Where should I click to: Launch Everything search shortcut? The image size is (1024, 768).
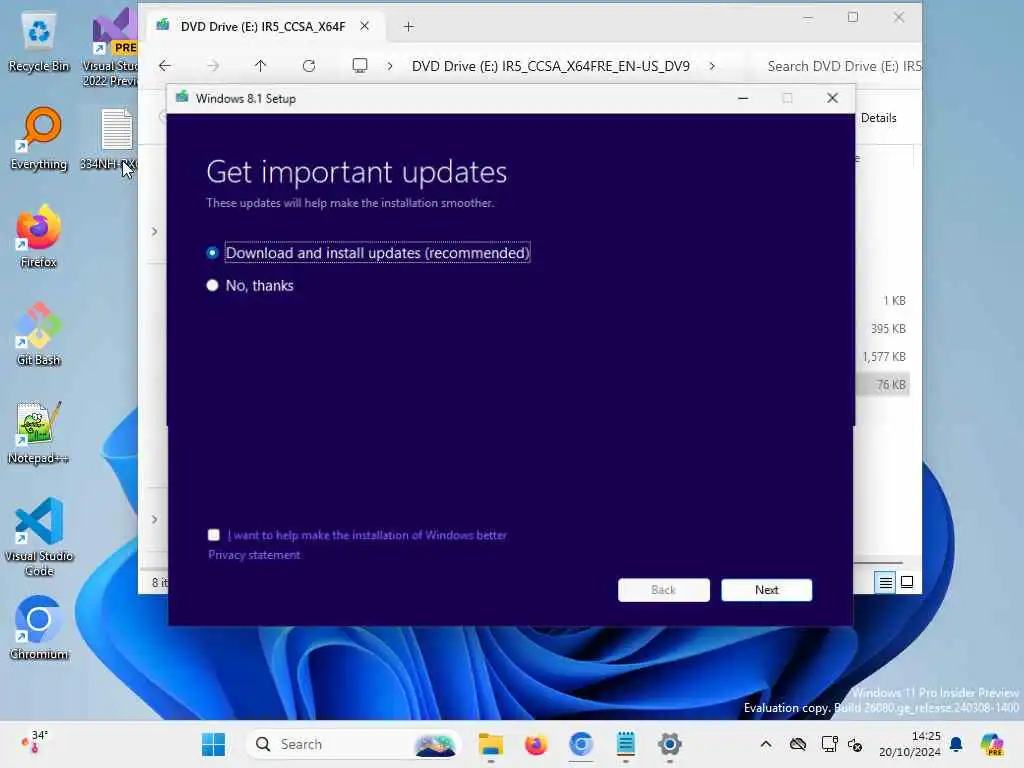tap(39, 140)
